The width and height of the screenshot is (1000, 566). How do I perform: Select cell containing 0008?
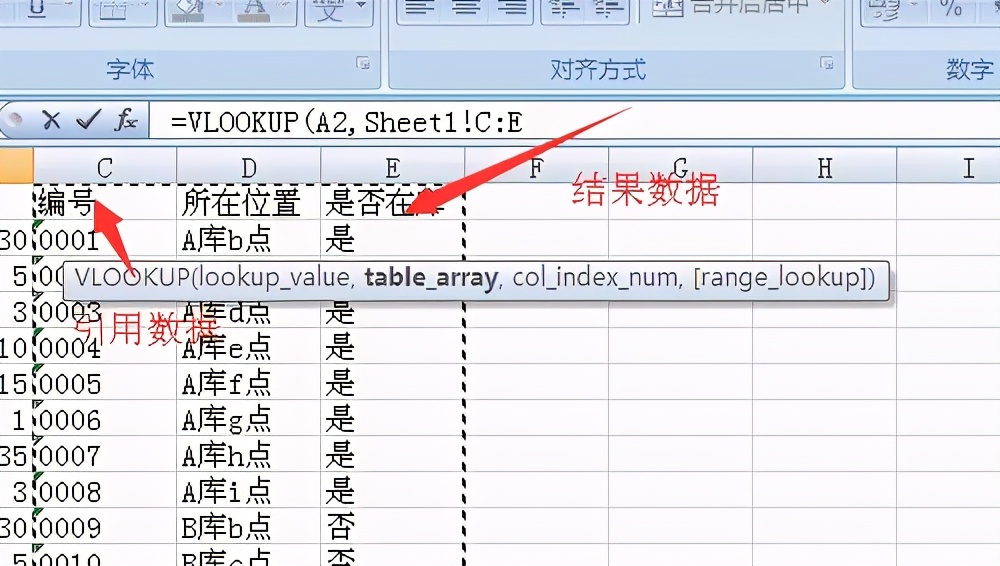tap(105, 491)
